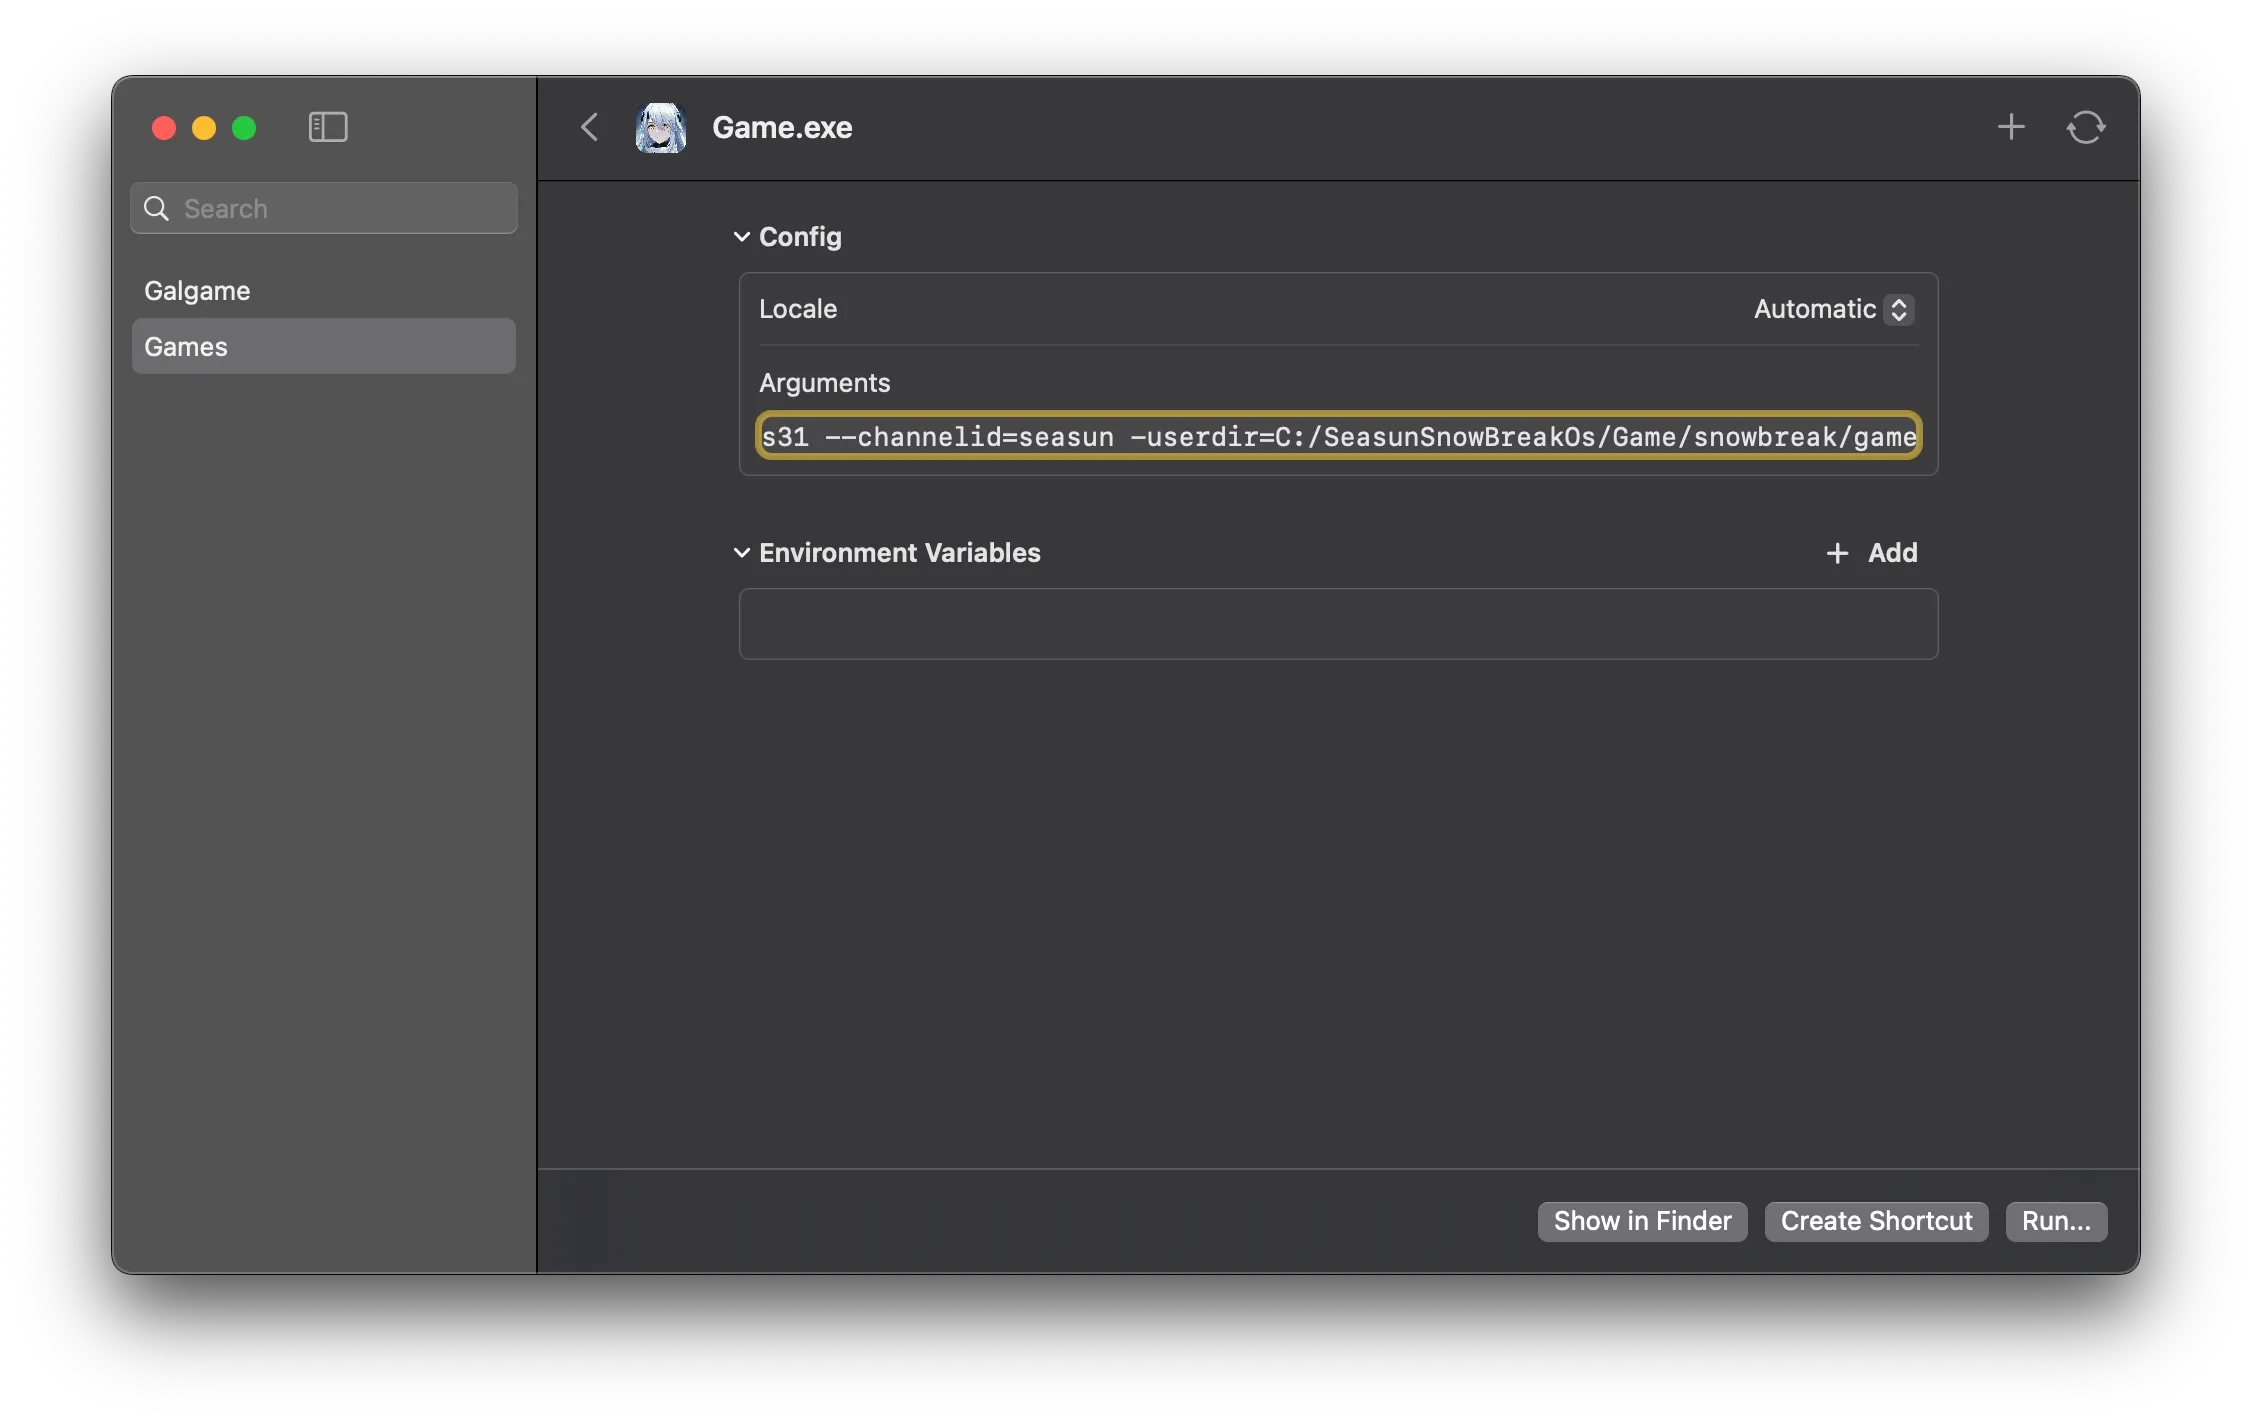Select Galgame in the sidebar
Image resolution: width=2252 pixels, height=1422 pixels.
click(x=197, y=291)
